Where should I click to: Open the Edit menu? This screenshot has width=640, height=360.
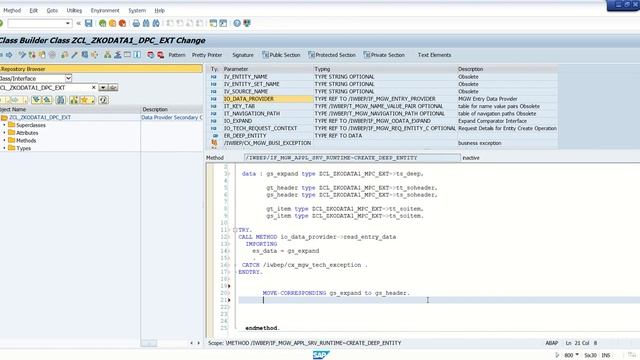click(33, 10)
